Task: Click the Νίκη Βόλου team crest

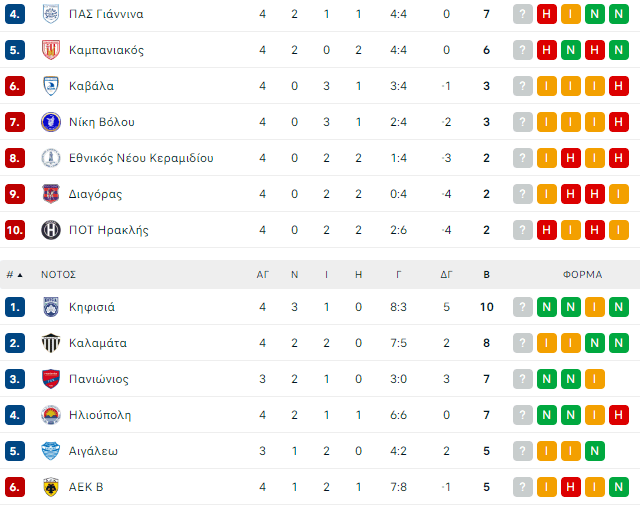Action: click(51, 122)
